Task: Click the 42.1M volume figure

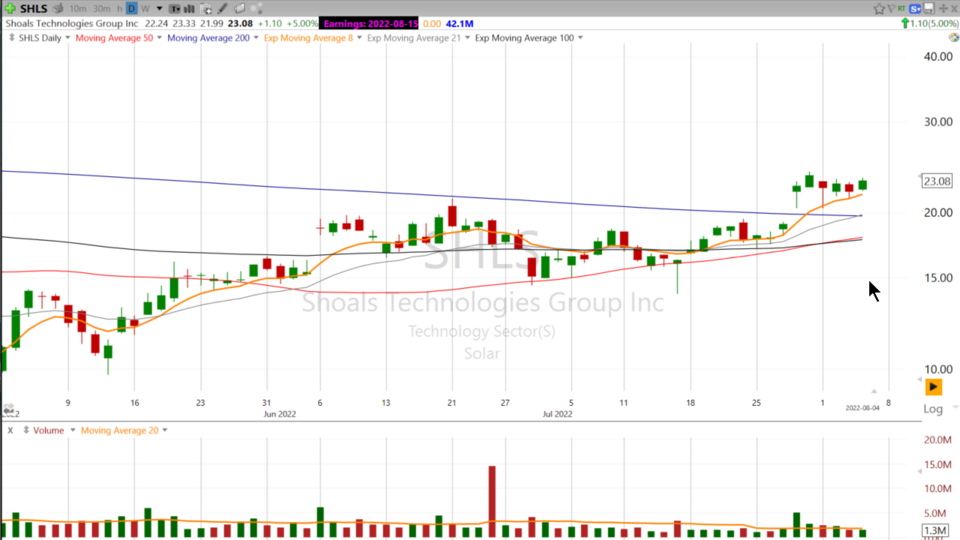Action: 459,23
